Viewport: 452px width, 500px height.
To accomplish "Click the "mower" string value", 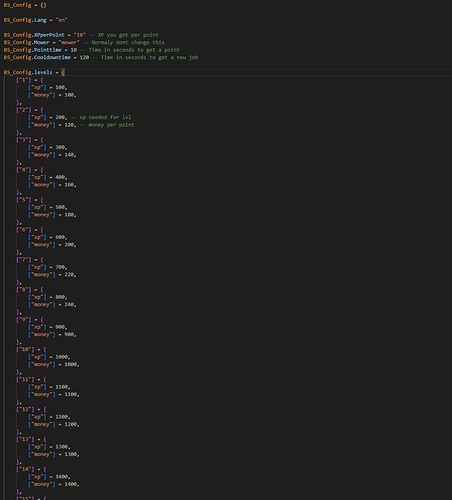I will (x=69, y=42).
